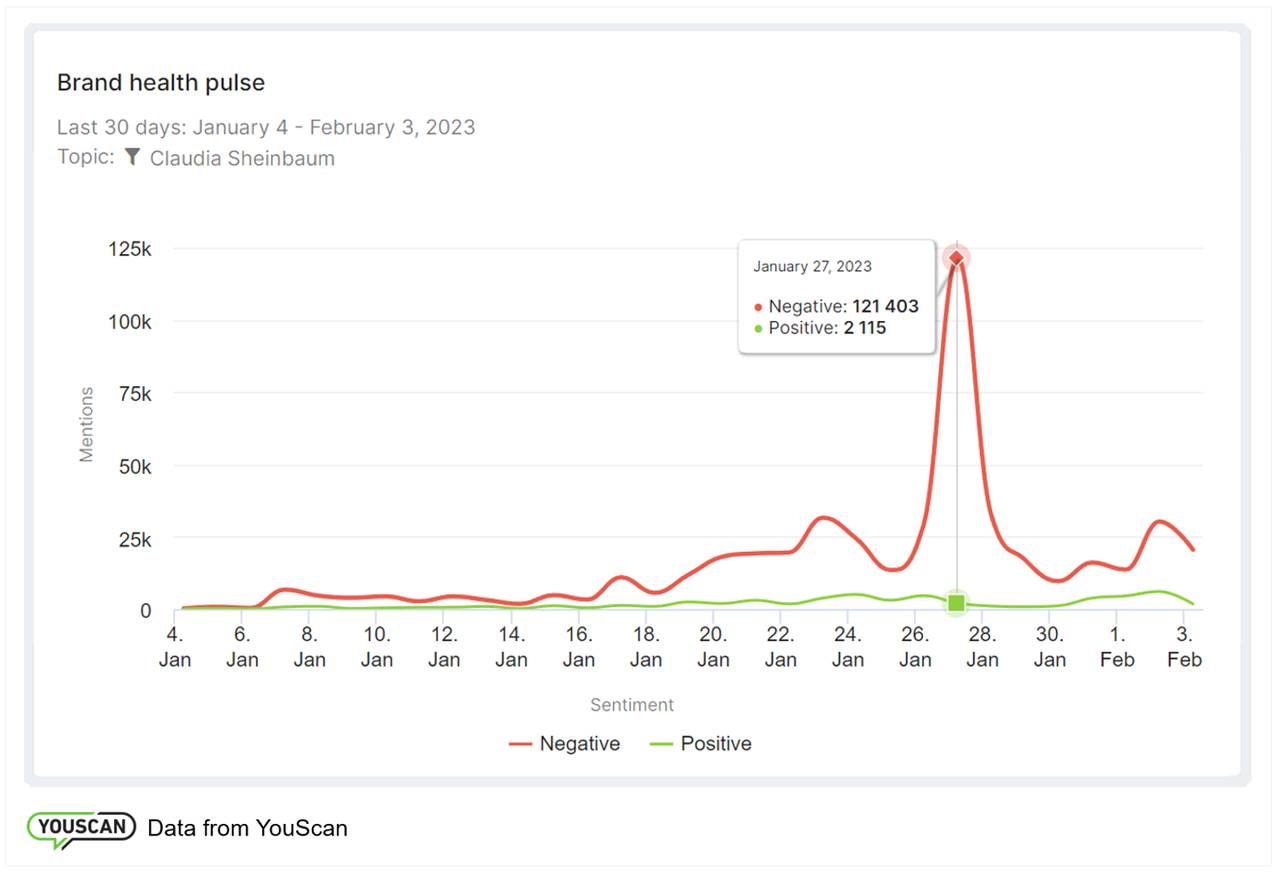Click the Data from YouScan text
Viewport: 1280px width, 876px height.
(x=247, y=828)
